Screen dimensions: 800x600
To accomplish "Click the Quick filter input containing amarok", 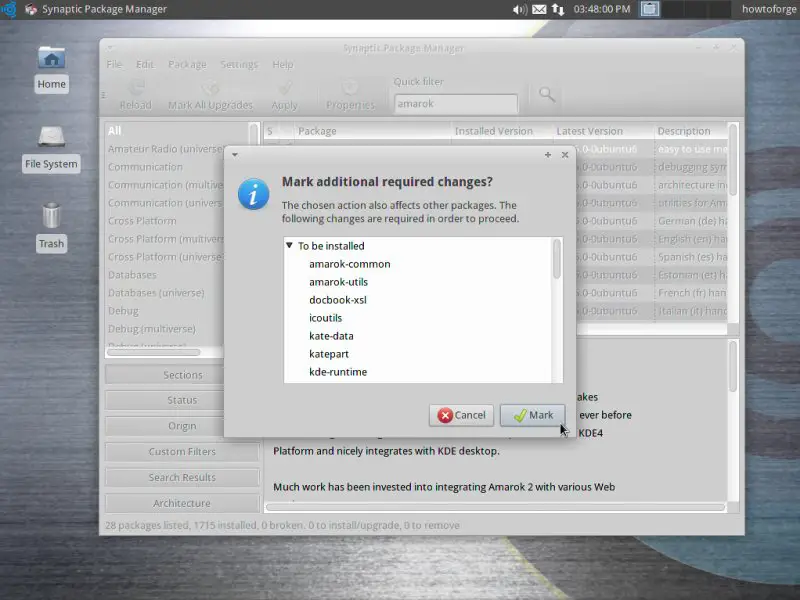I will click(456, 104).
